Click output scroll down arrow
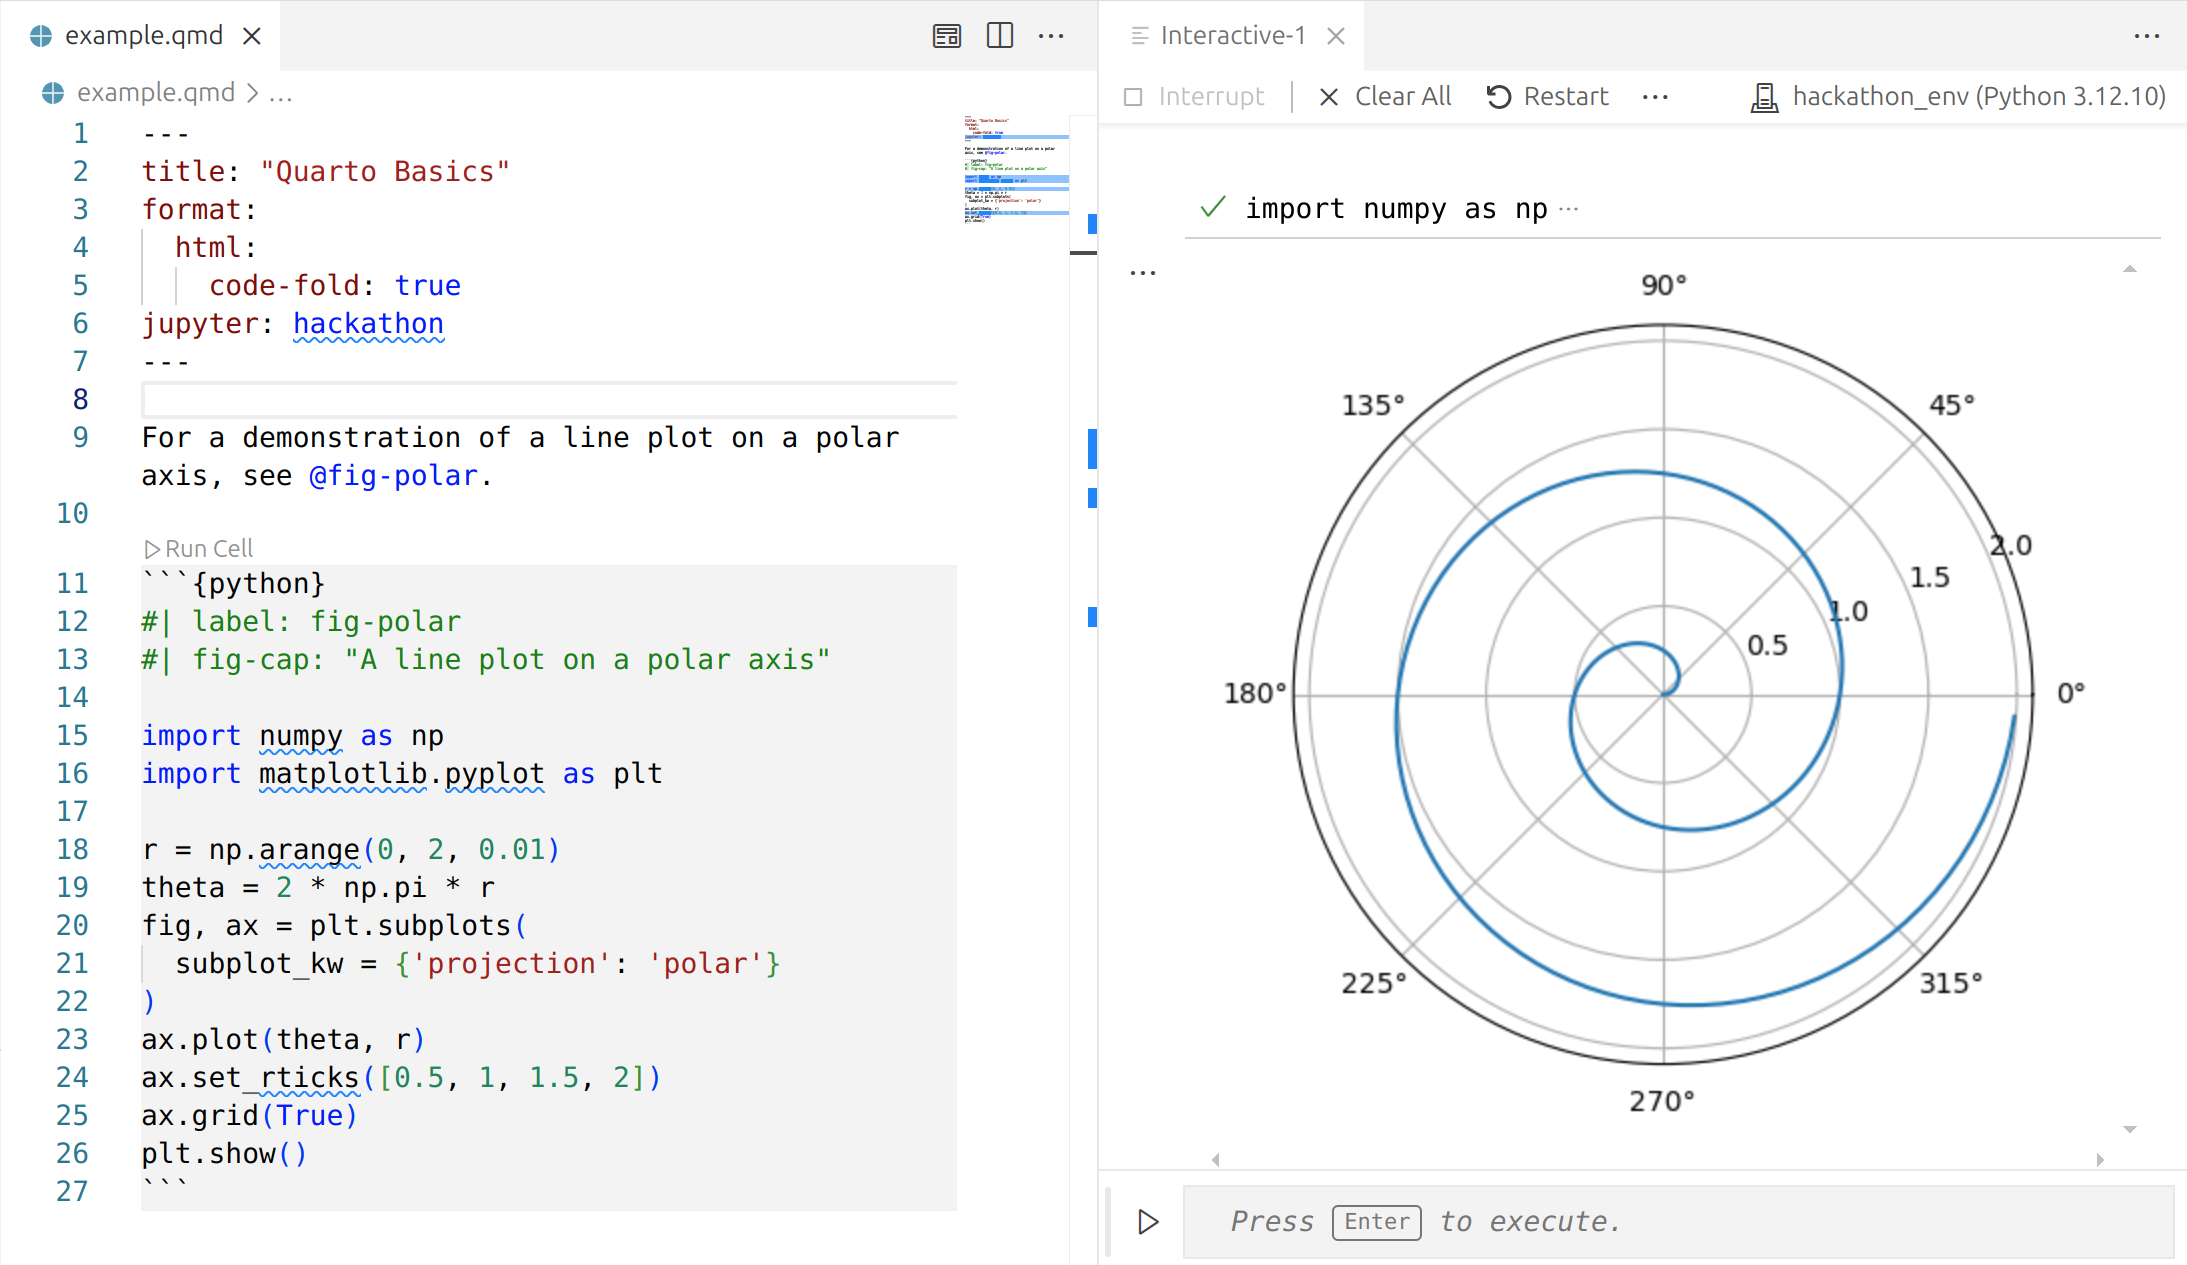 pos(2130,1129)
